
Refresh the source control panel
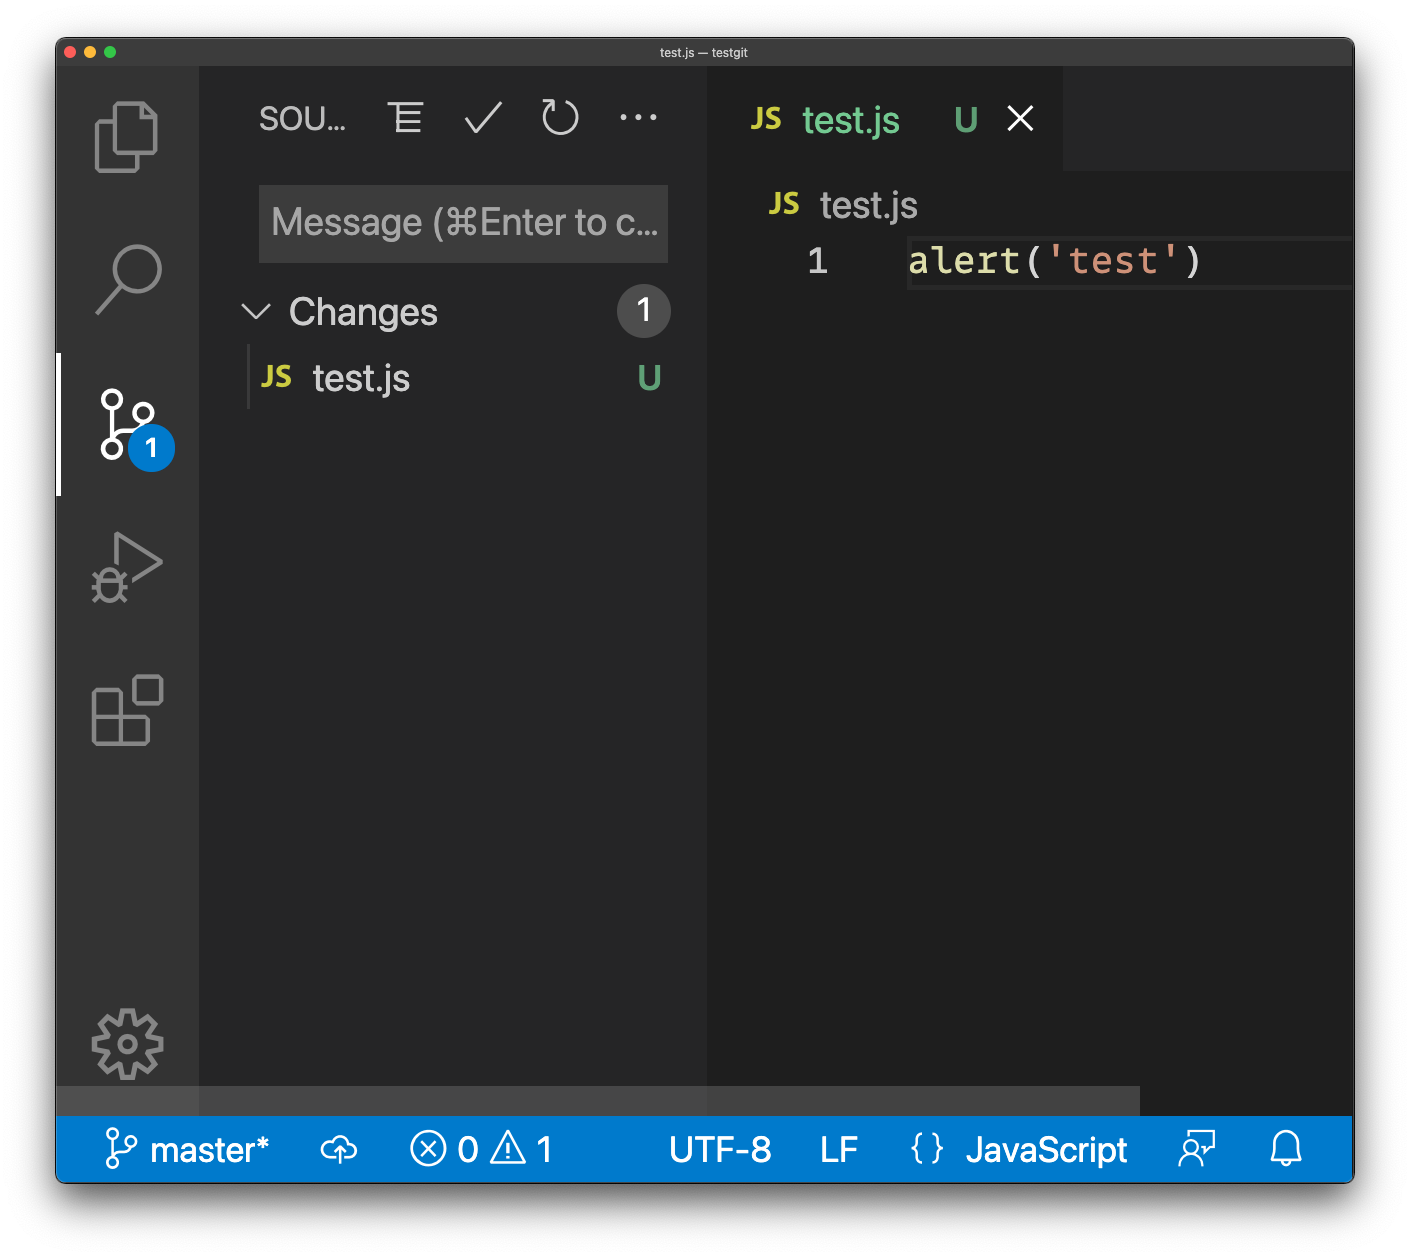[x=560, y=118]
